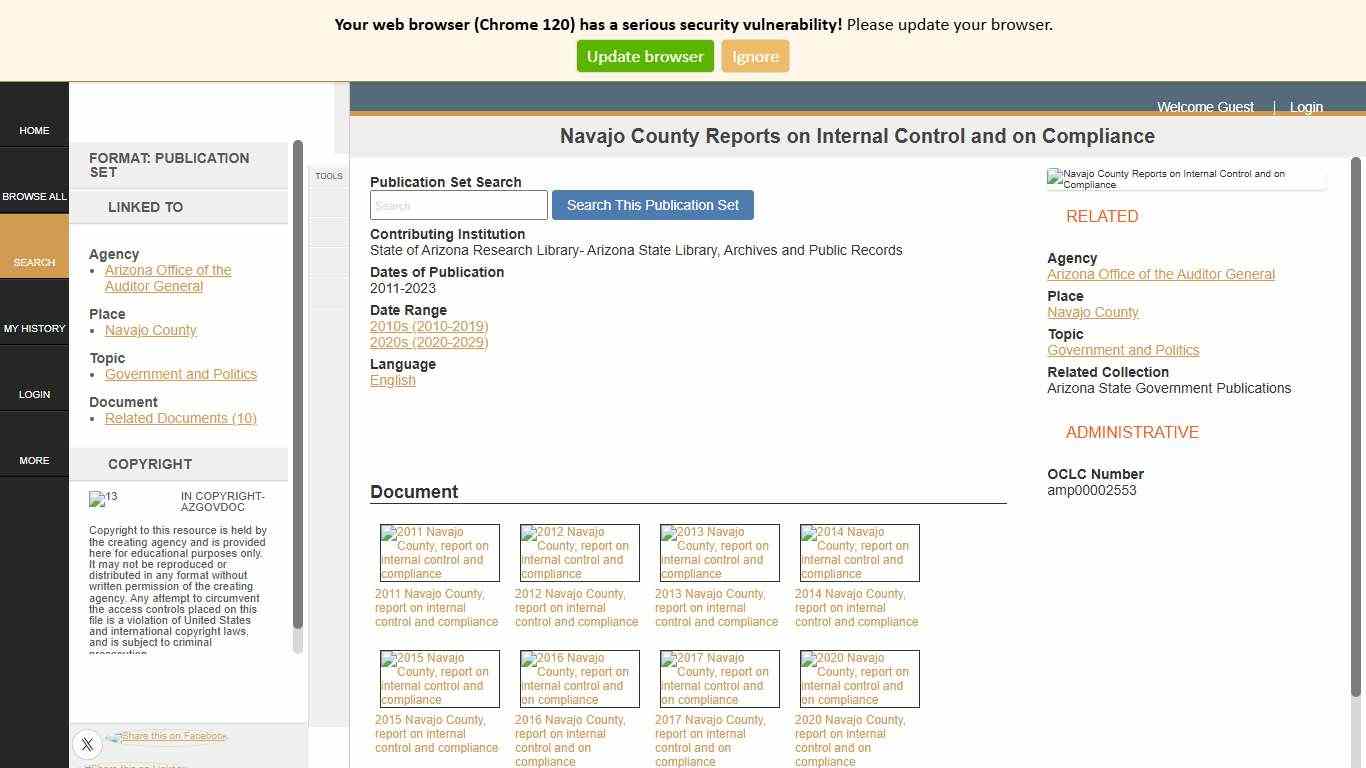
Task: Close the share panel with the X button
Action: pos(87,744)
